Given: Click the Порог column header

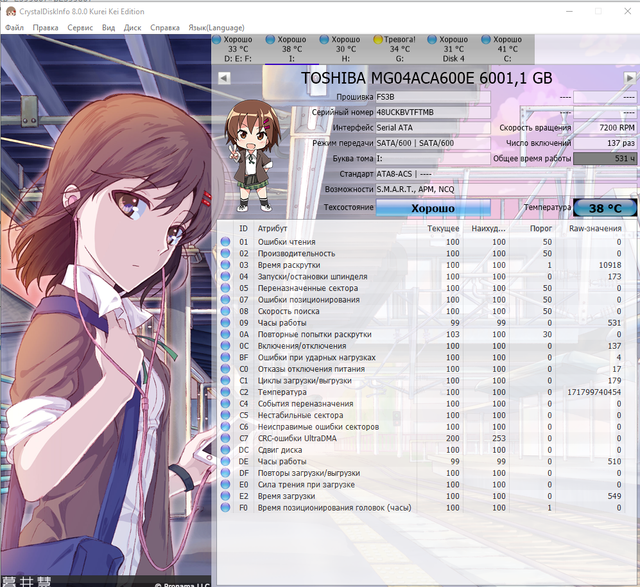Looking at the screenshot, I should [x=541, y=229].
